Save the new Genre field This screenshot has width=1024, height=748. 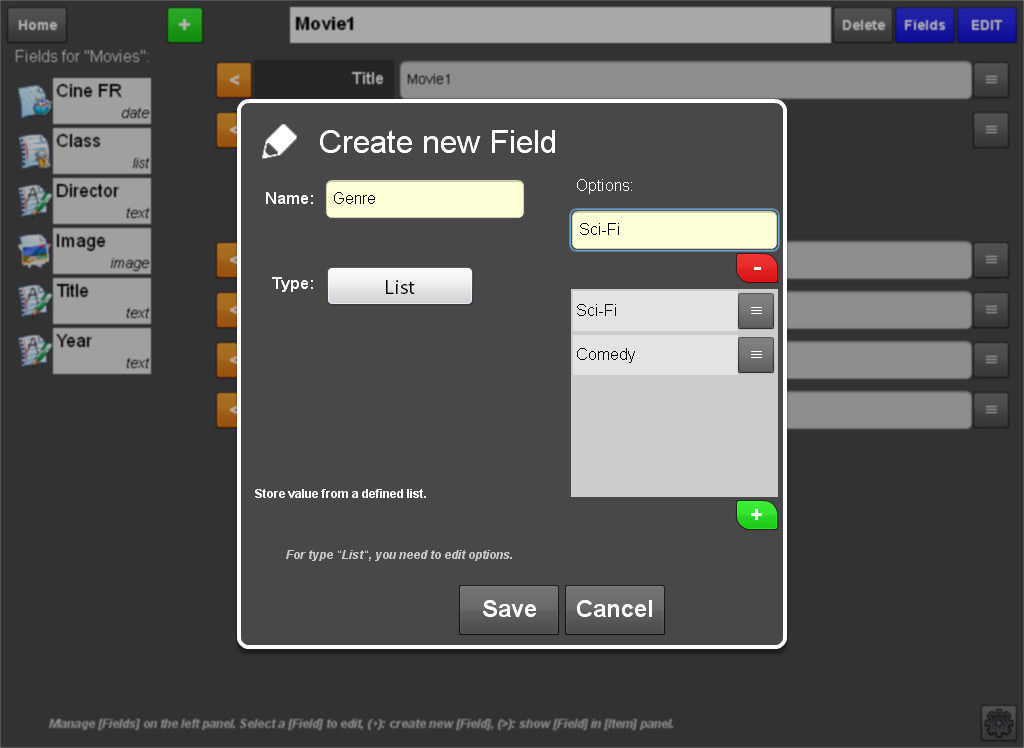[508, 609]
